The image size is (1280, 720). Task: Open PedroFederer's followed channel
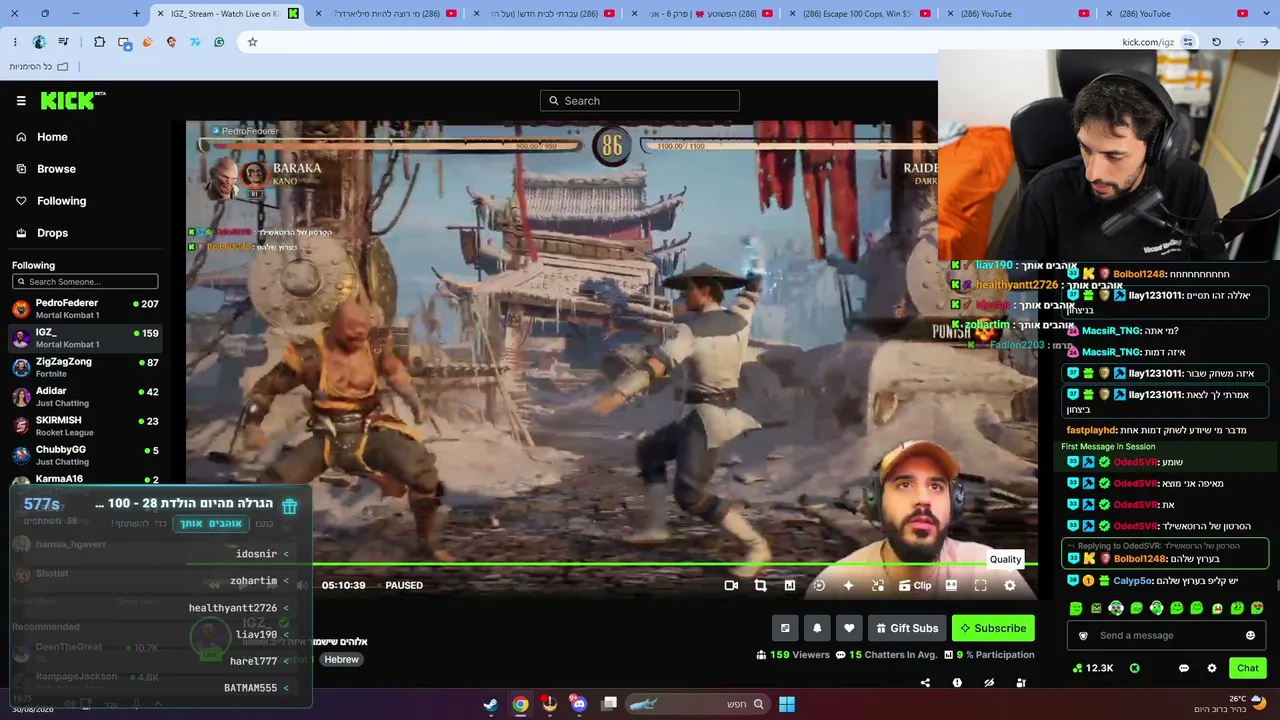pos(85,309)
